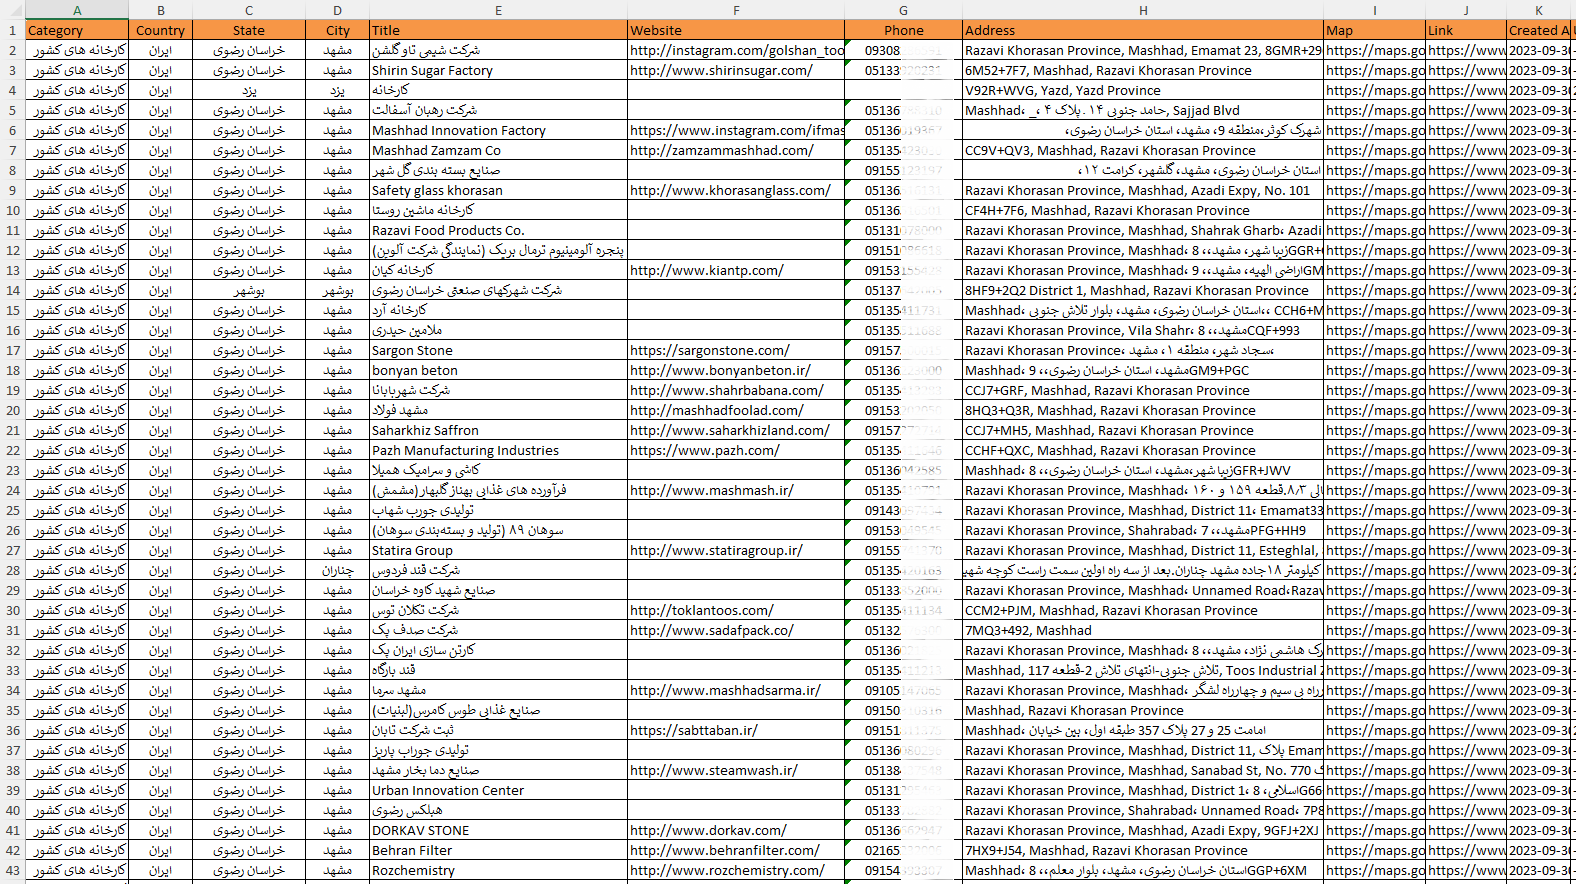1576x884 pixels.
Task: Click the select-all corner of the sheet
Action: 12,10
